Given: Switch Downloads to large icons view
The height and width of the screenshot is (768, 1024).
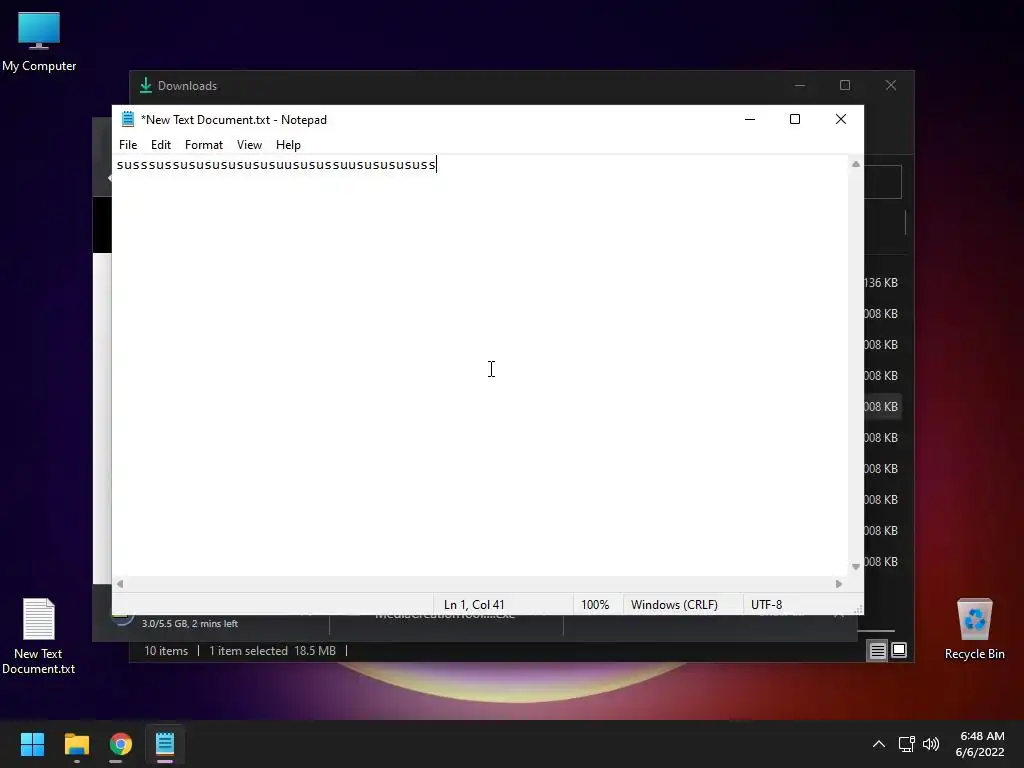Looking at the screenshot, I should pyautogui.click(x=899, y=650).
